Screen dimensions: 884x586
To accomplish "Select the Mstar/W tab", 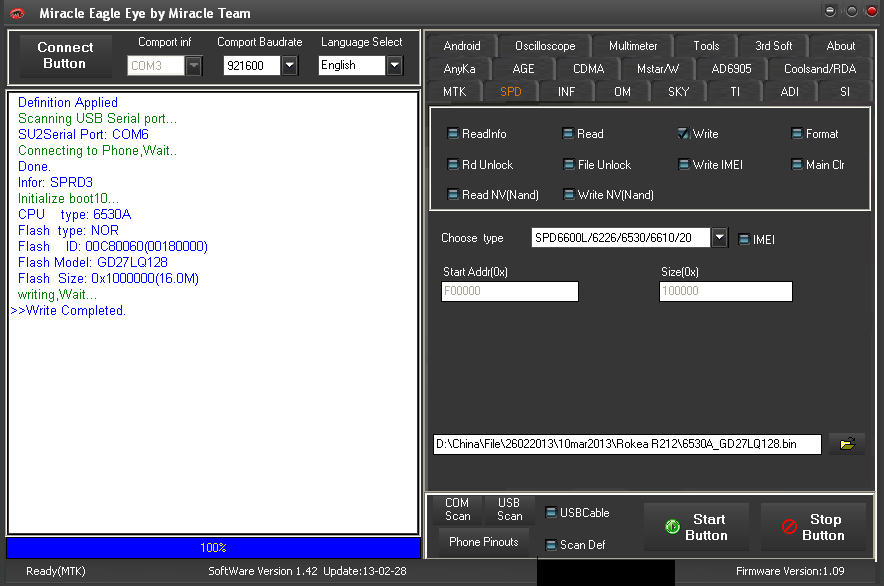I will [x=657, y=69].
